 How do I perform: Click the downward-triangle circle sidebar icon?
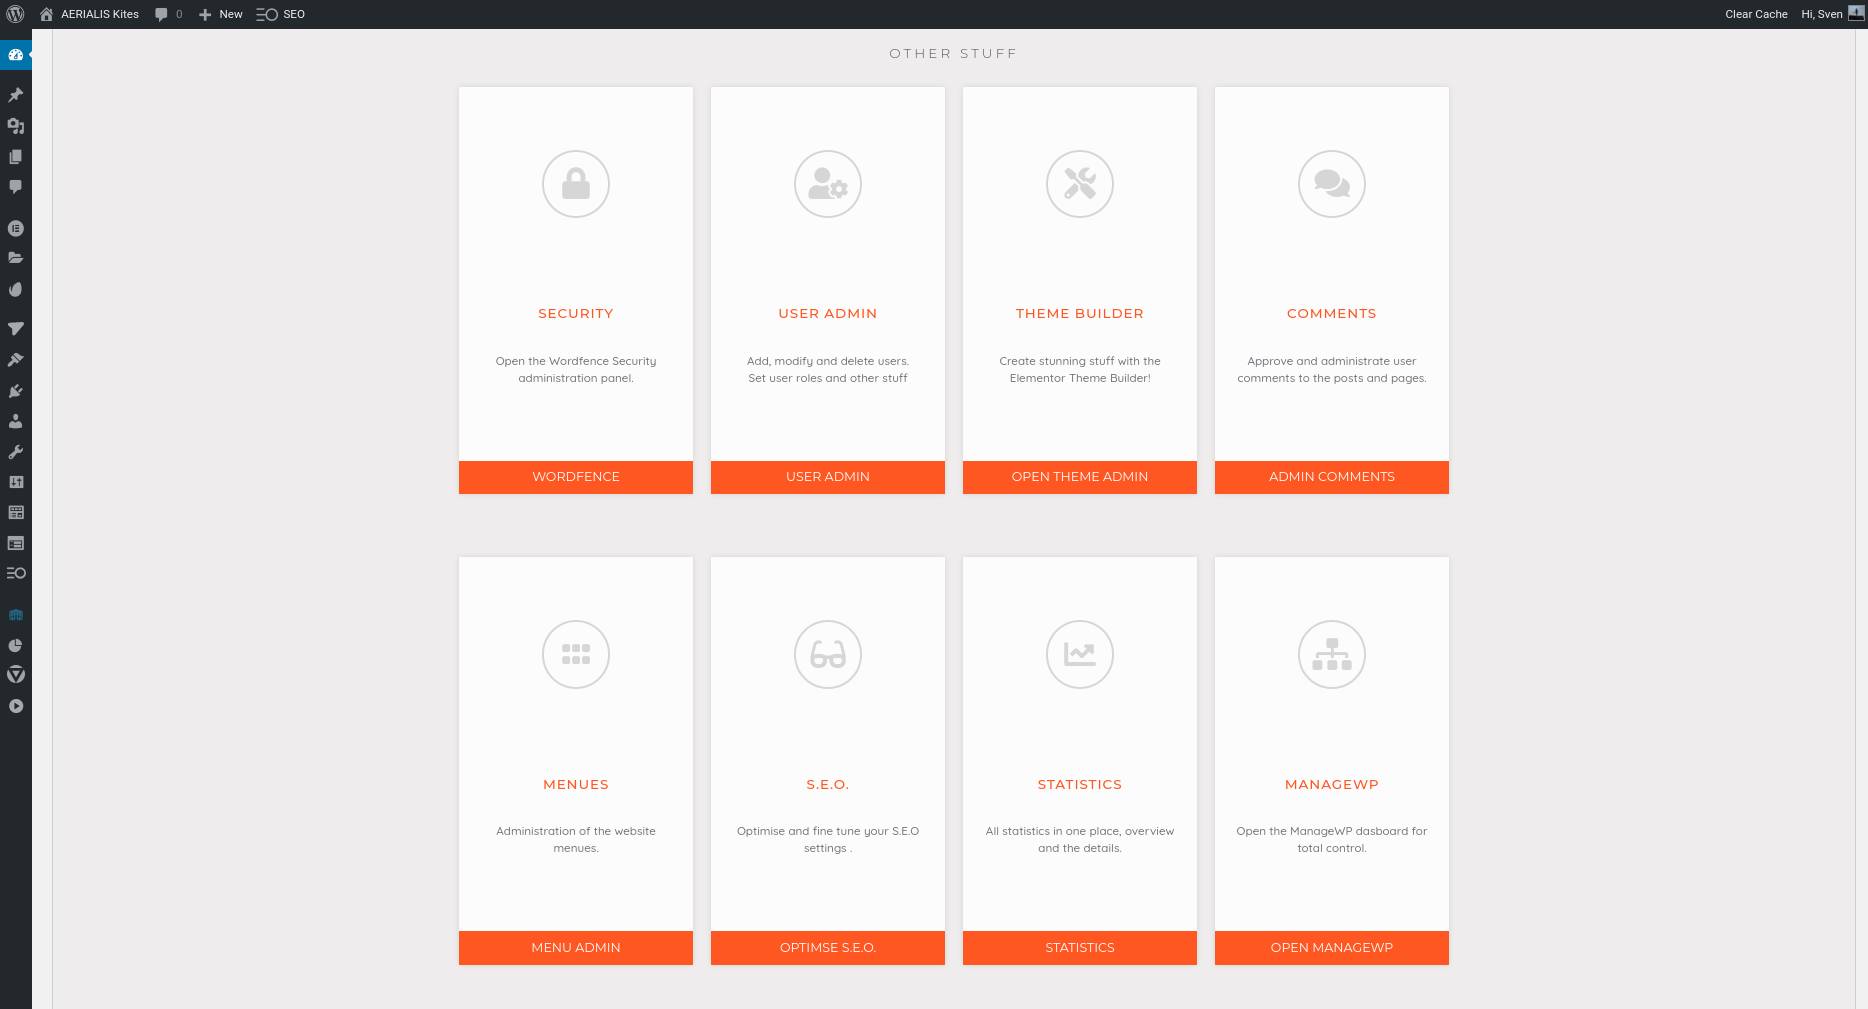click(16, 675)
